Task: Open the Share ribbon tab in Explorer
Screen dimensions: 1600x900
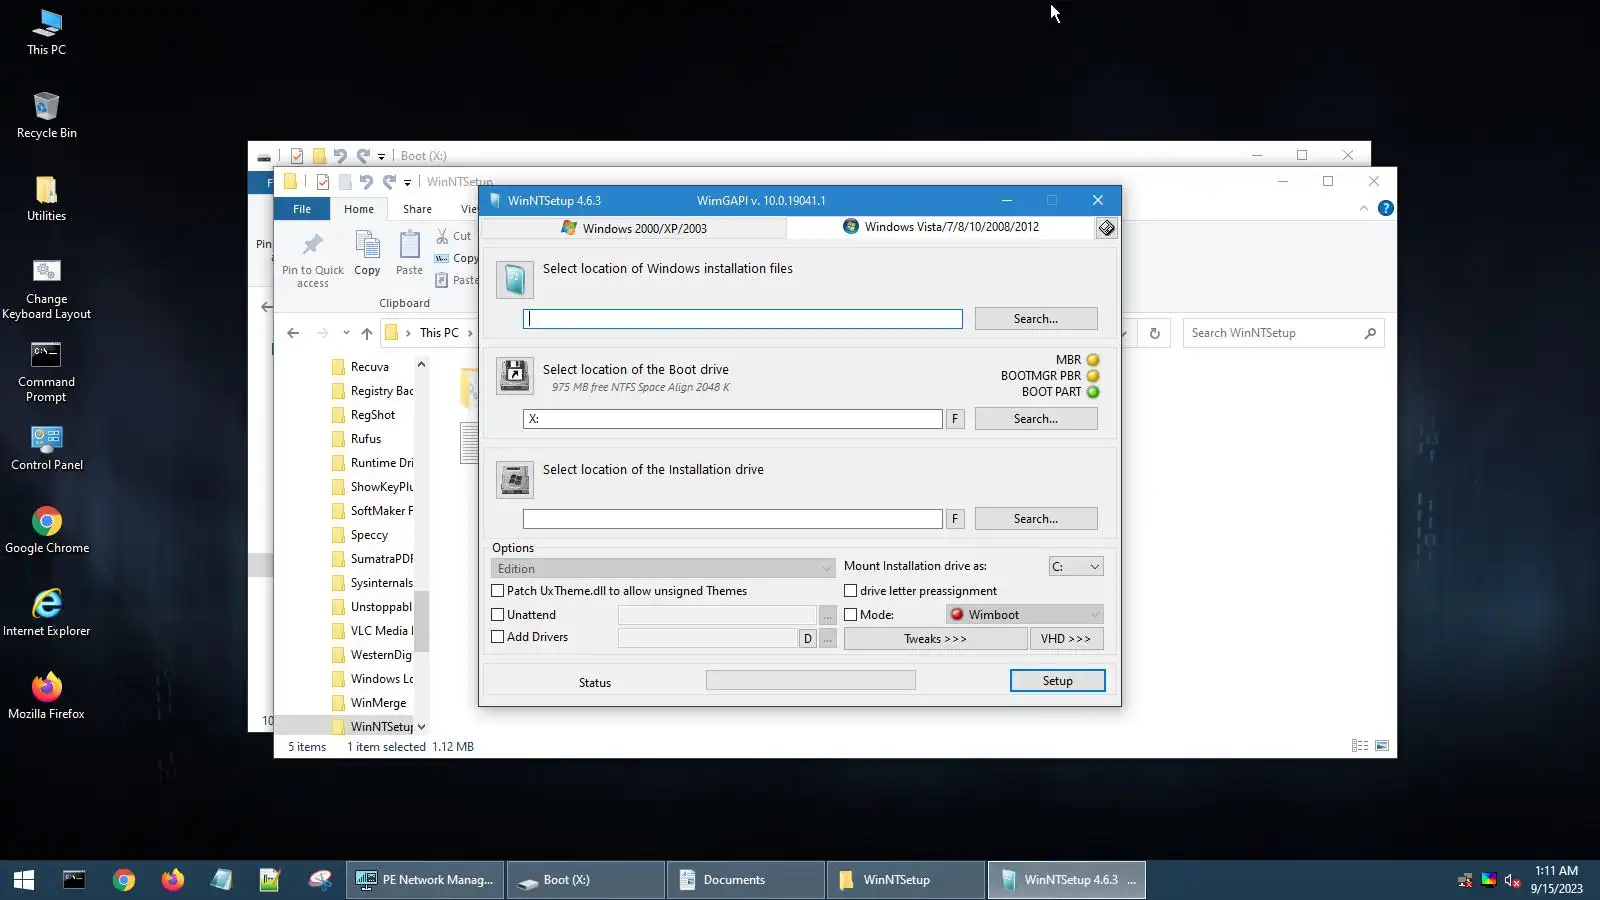Action: pyautogui.click(x=417, y=209)
